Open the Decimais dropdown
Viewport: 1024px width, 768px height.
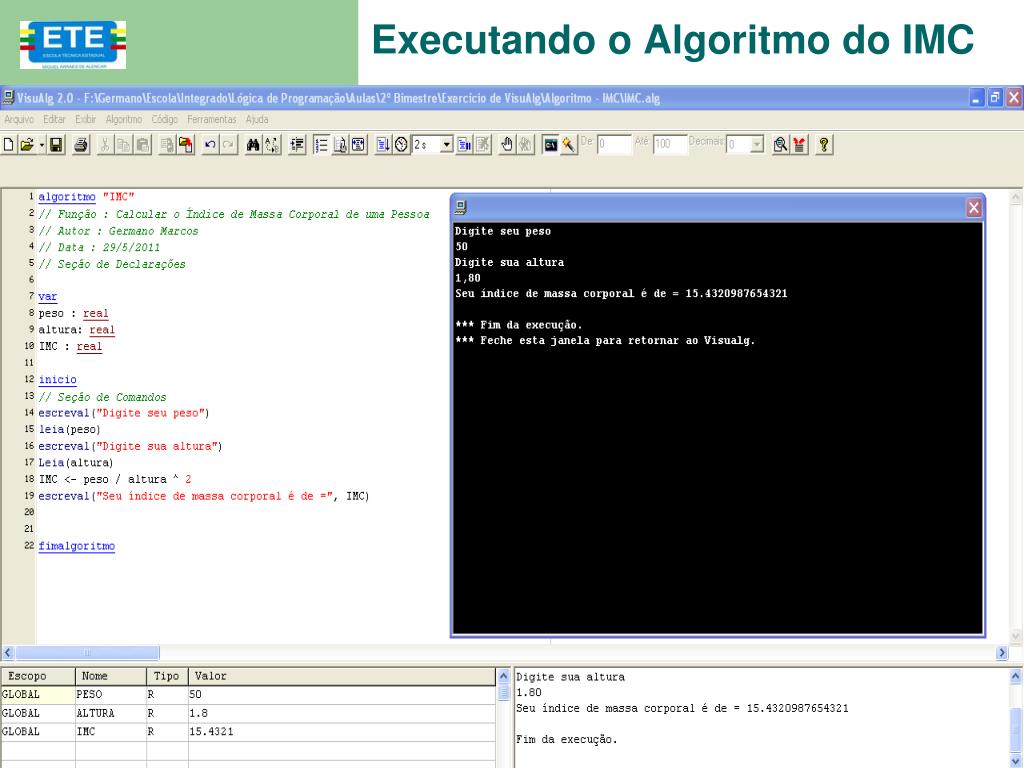(757, 144)
